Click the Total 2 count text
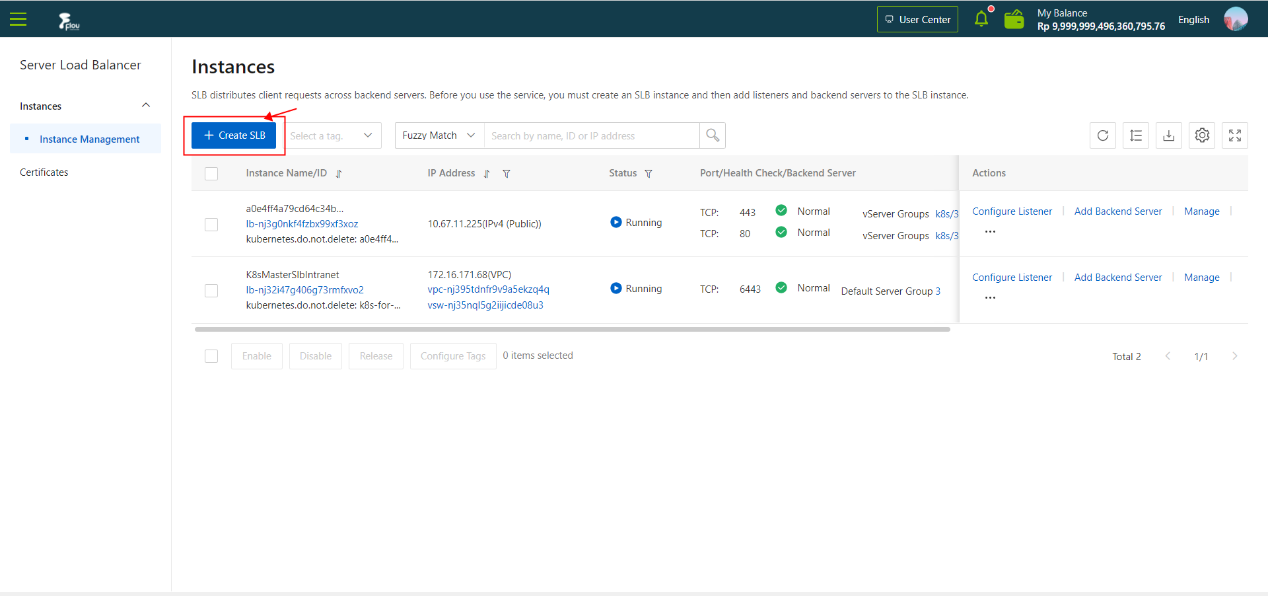This screenshot has width=1268, height=596. [x=1126, y=356]
